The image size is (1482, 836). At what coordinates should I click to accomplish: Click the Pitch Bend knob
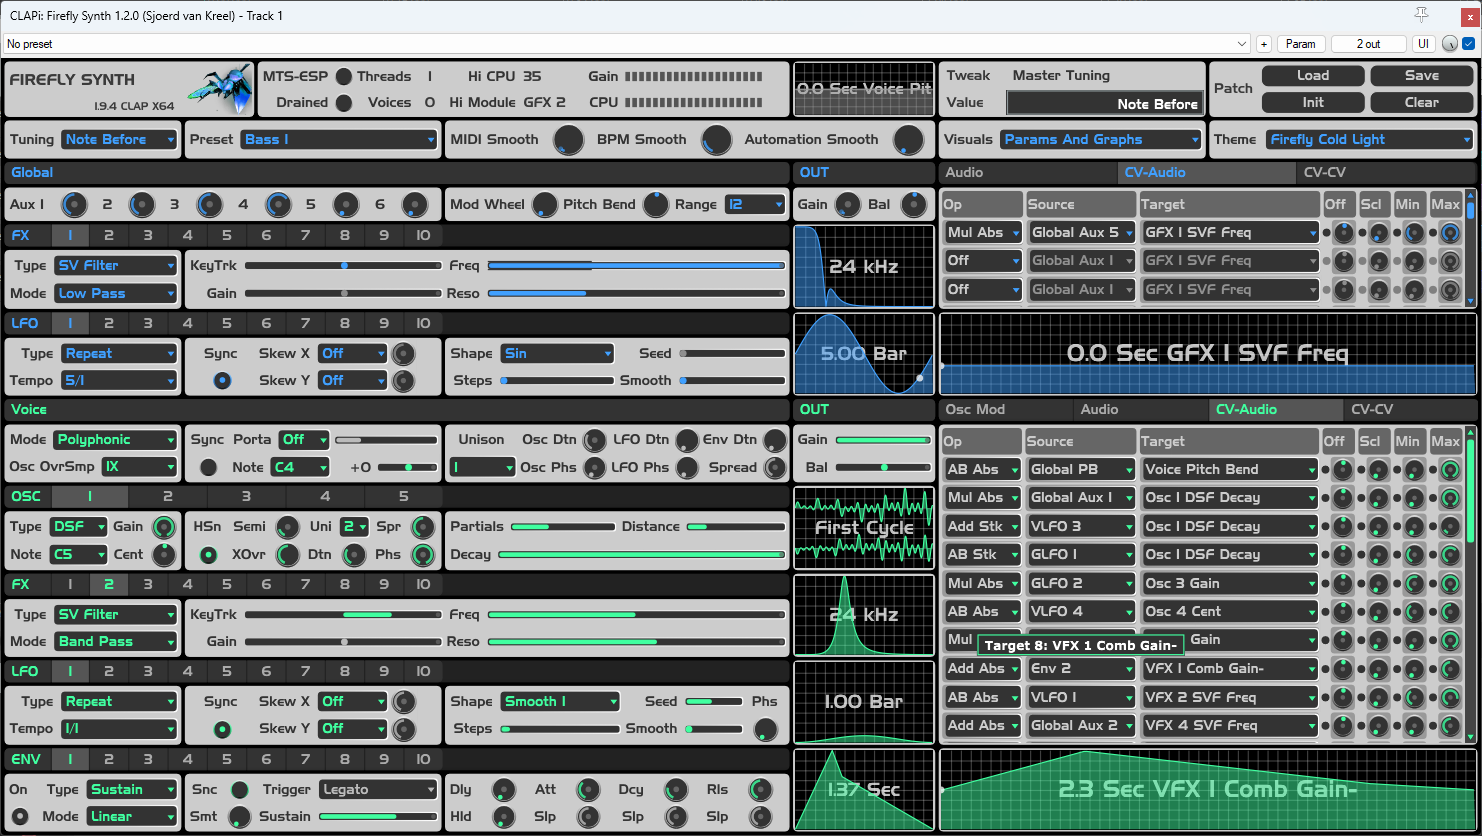tap(655, 205)
